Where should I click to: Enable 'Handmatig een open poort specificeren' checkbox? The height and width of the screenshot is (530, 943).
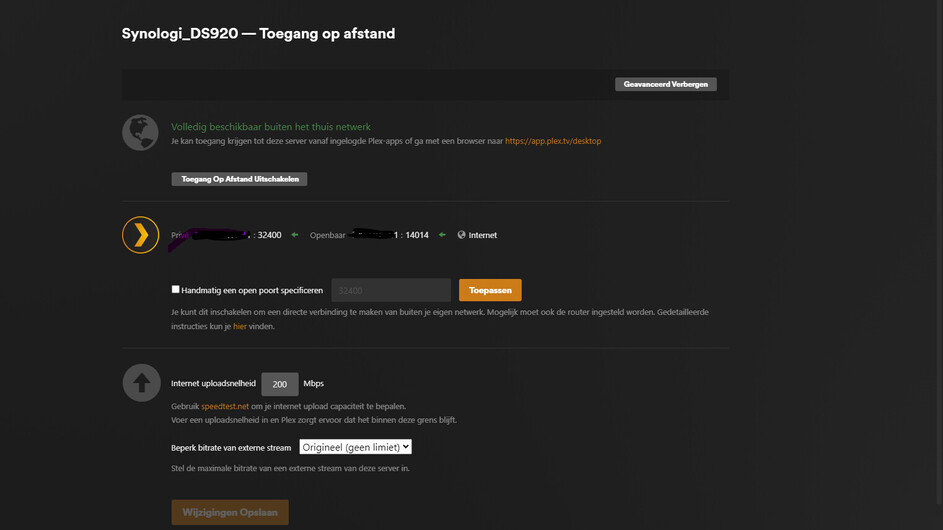(176, 289)
